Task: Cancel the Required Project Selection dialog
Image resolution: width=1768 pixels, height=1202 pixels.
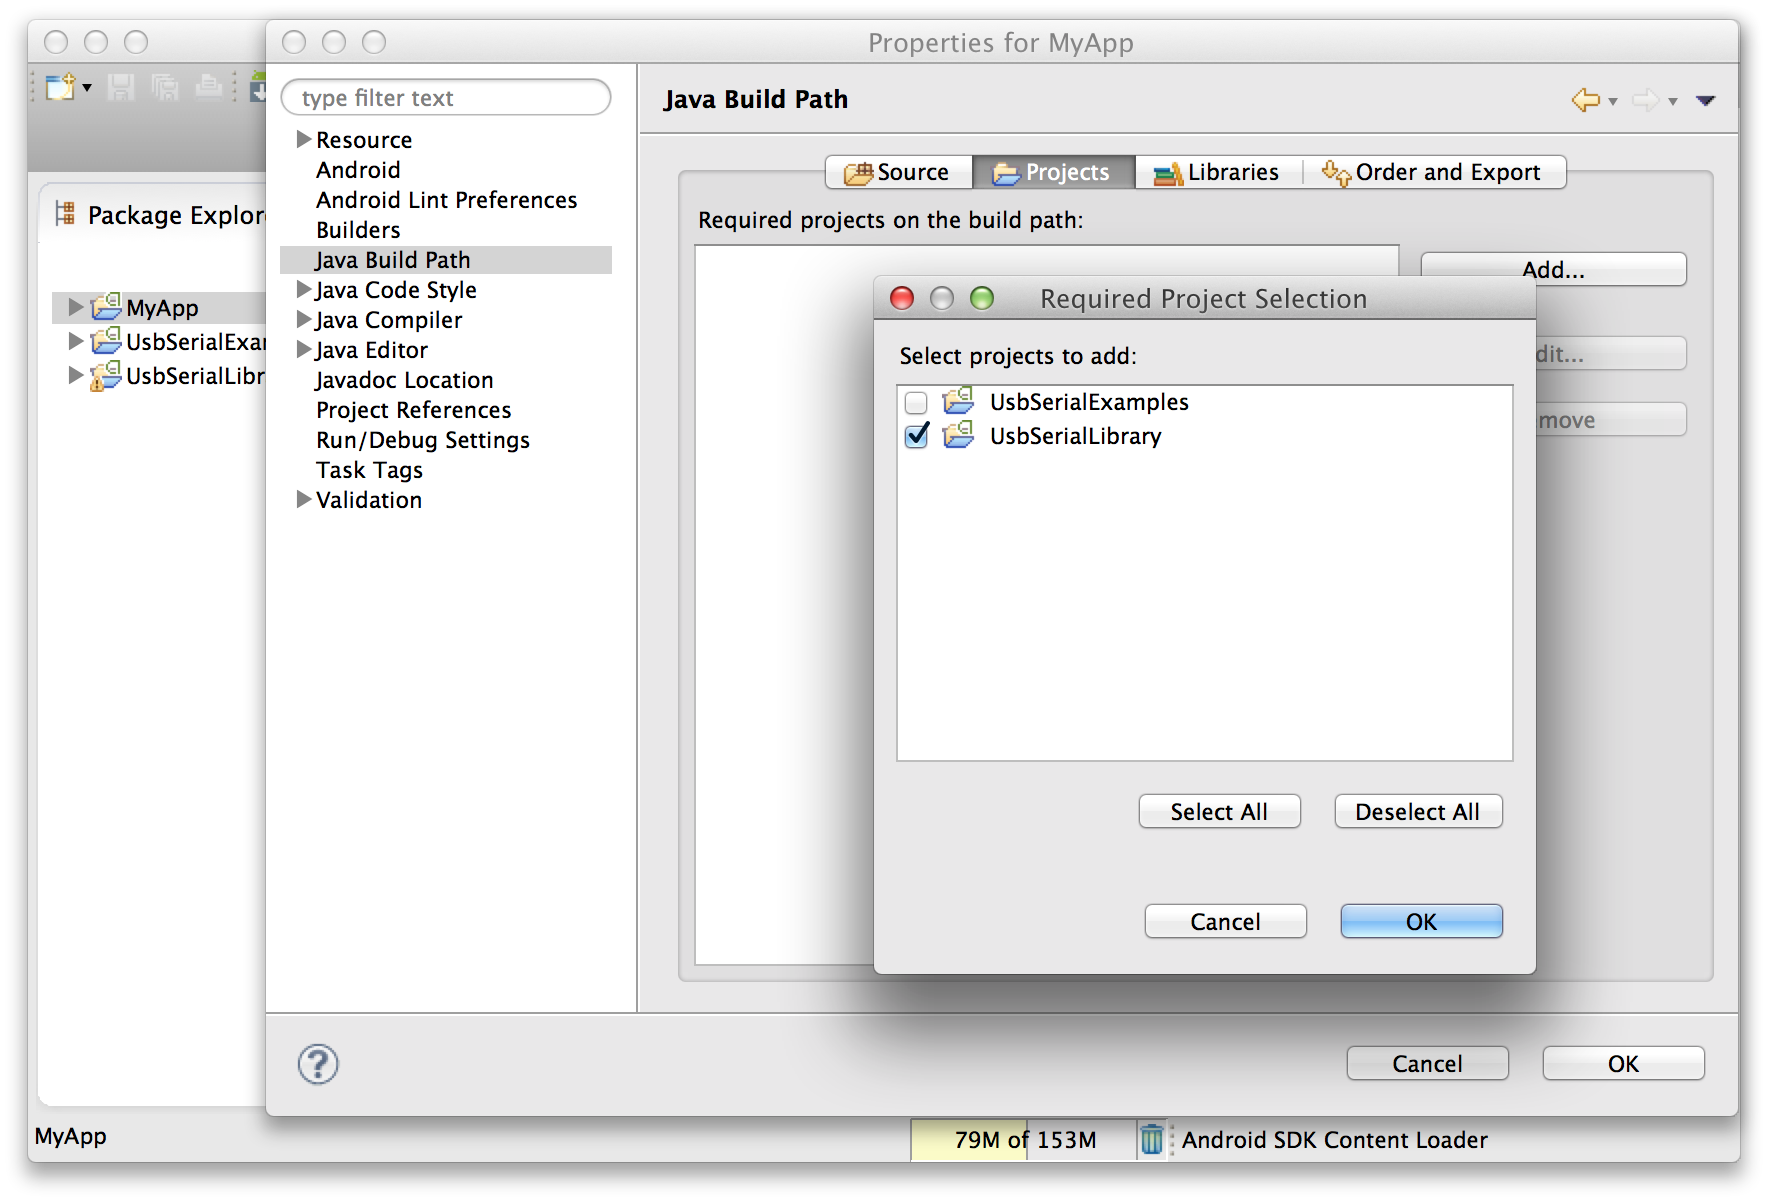Action: [x=1225, y=921]
